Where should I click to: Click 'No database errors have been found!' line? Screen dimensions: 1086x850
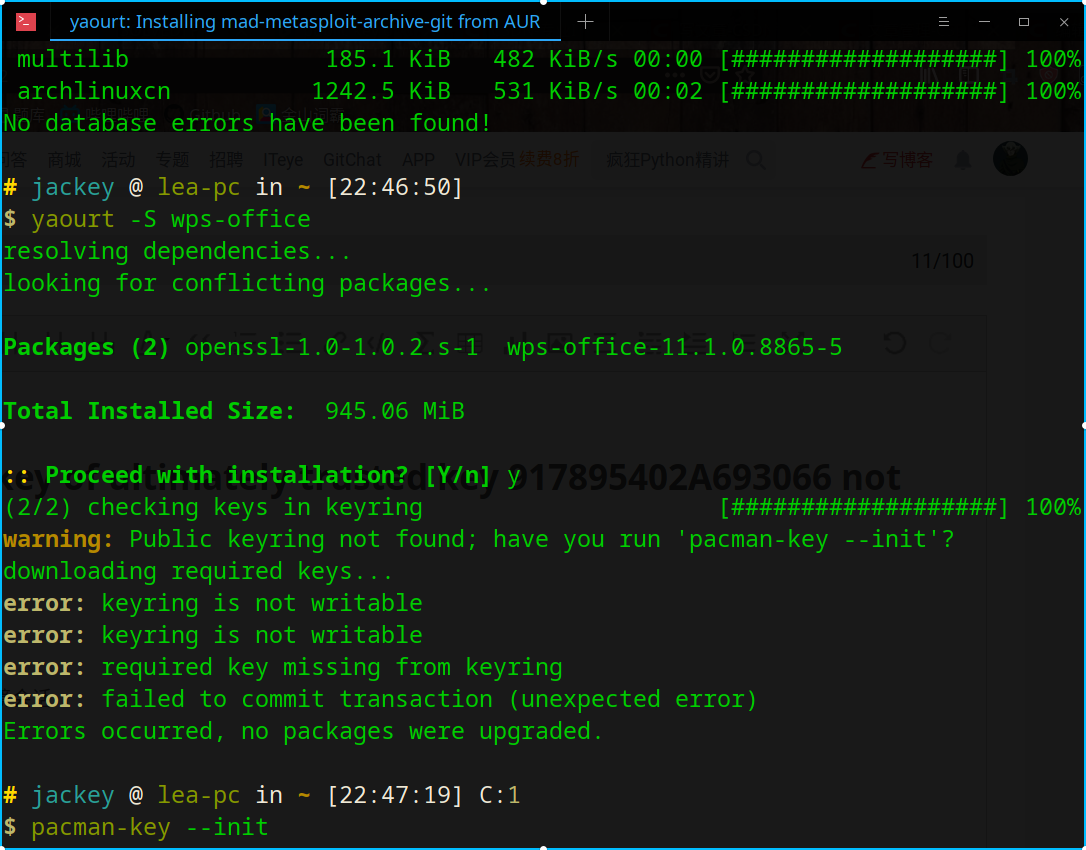click(x=247, y=123)
